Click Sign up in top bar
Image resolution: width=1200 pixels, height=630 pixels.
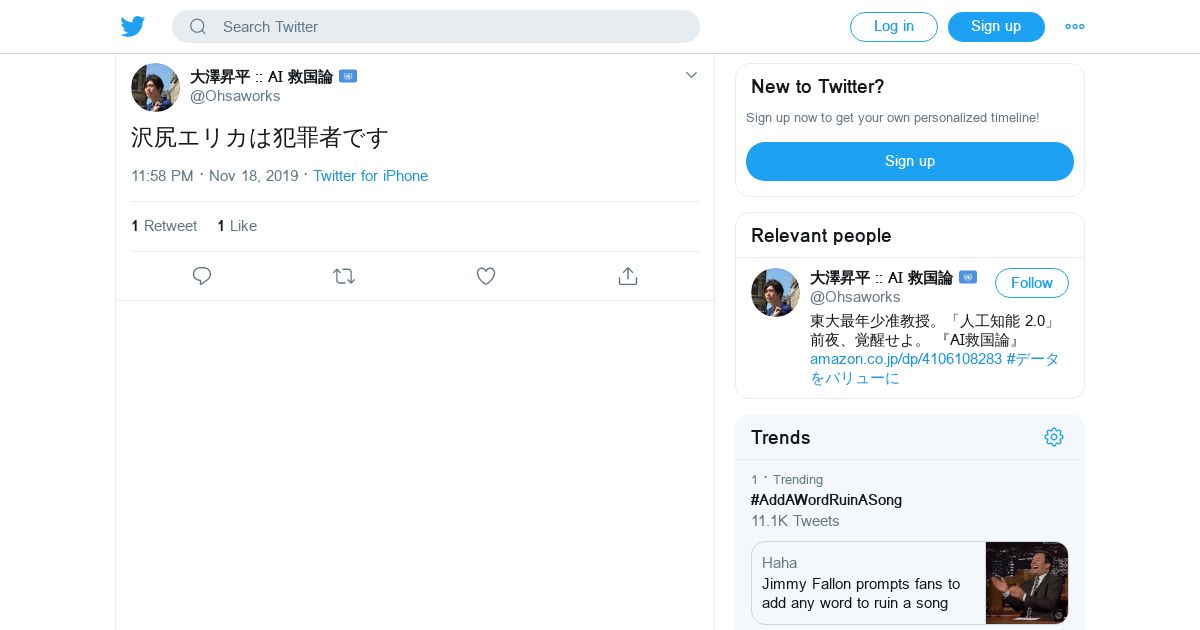pos(996,27)
